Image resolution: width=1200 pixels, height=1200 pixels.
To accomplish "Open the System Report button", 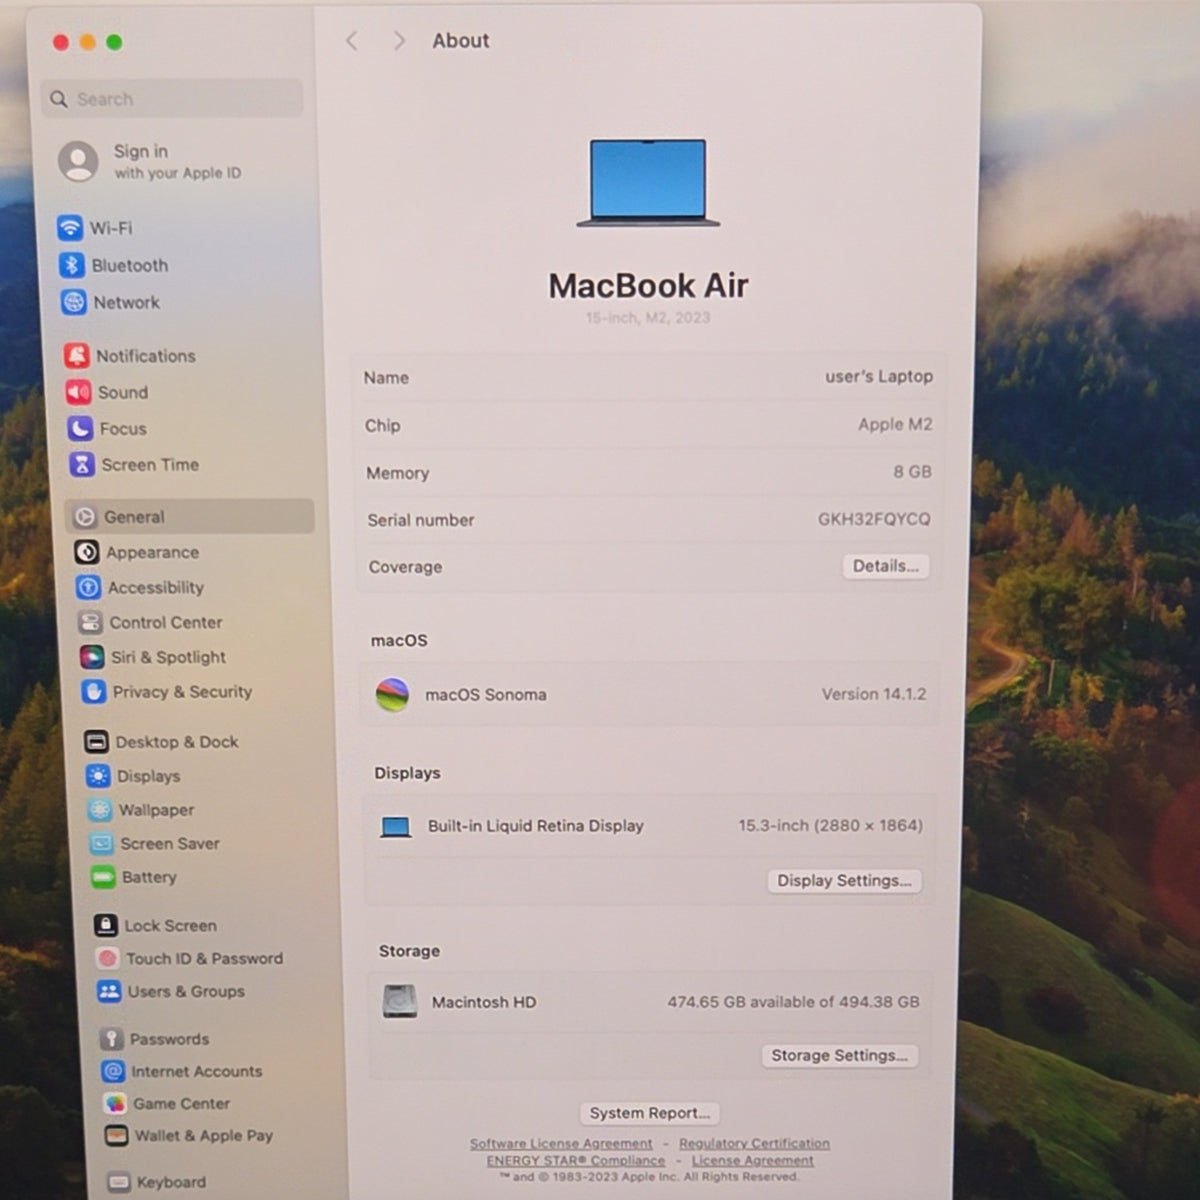I will 649,1113.
